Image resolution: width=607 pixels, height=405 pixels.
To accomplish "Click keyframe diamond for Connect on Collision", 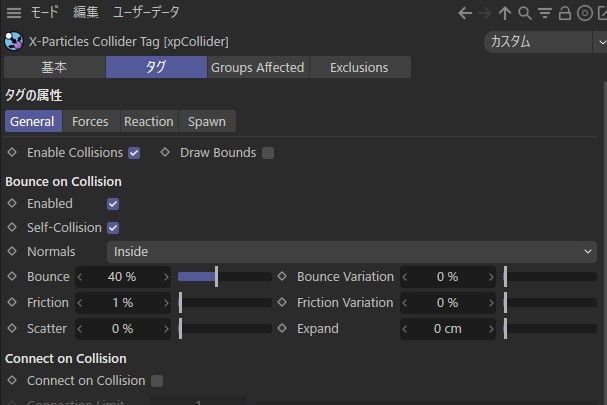I will click(12, 381).
